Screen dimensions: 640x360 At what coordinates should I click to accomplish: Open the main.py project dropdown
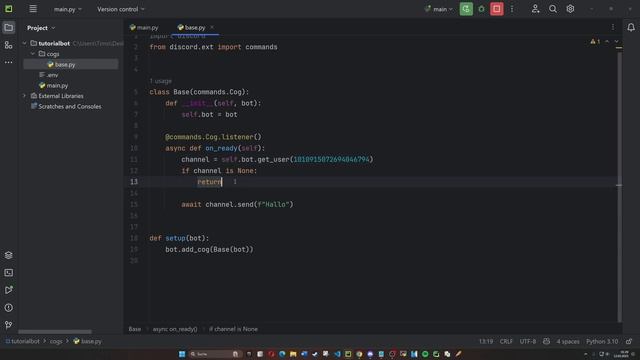[68, 9]
